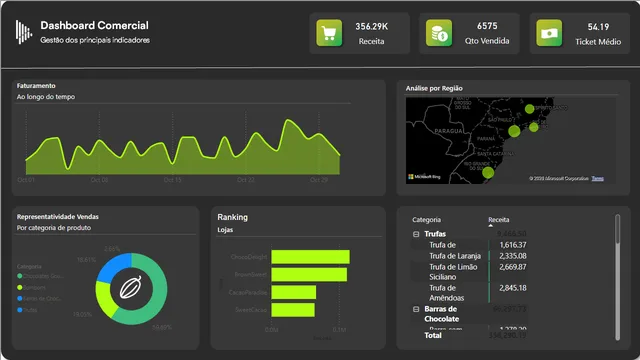The height and width of the screenshot is (360, 640).
Task: Click the shopping cart icon beside Receita
Action: (329, 33)
